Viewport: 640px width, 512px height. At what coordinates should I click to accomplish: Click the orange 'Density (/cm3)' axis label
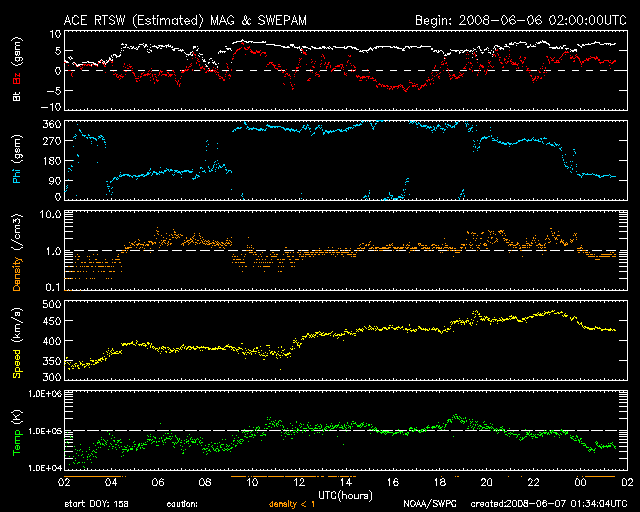click(17, 252)
